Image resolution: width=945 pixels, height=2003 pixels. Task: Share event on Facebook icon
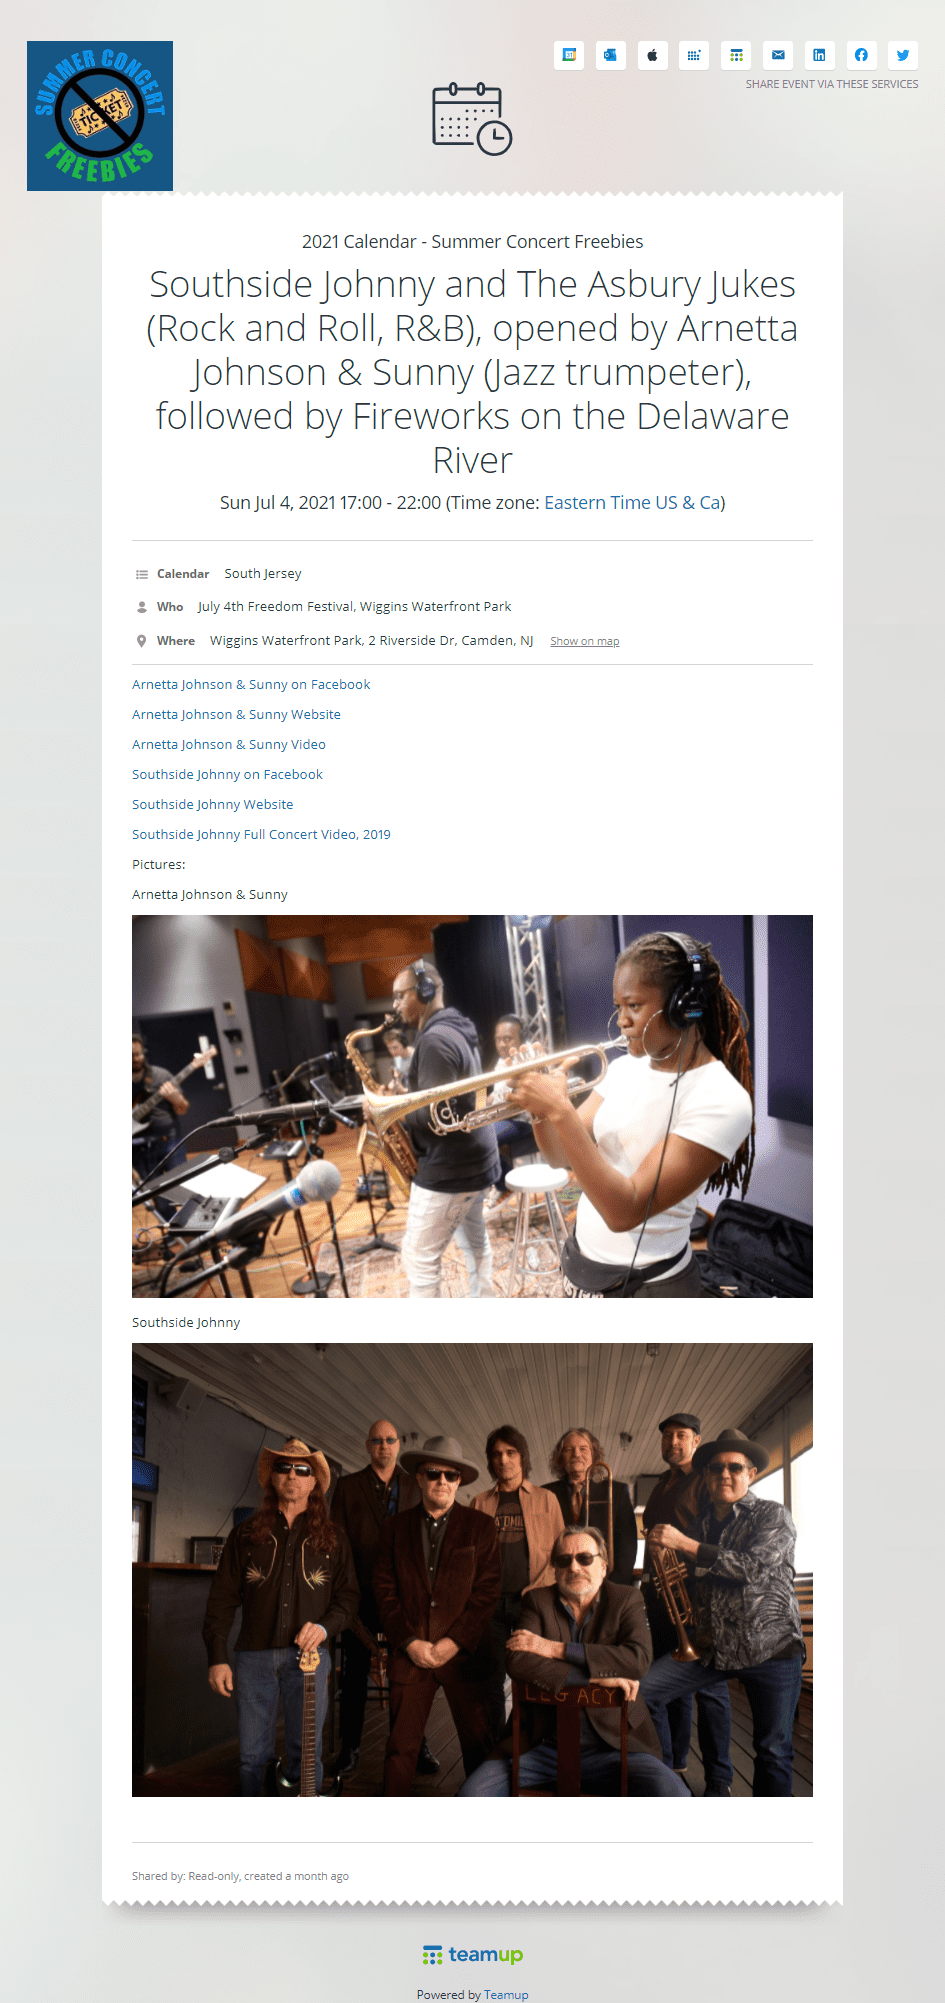coord(861,55)
